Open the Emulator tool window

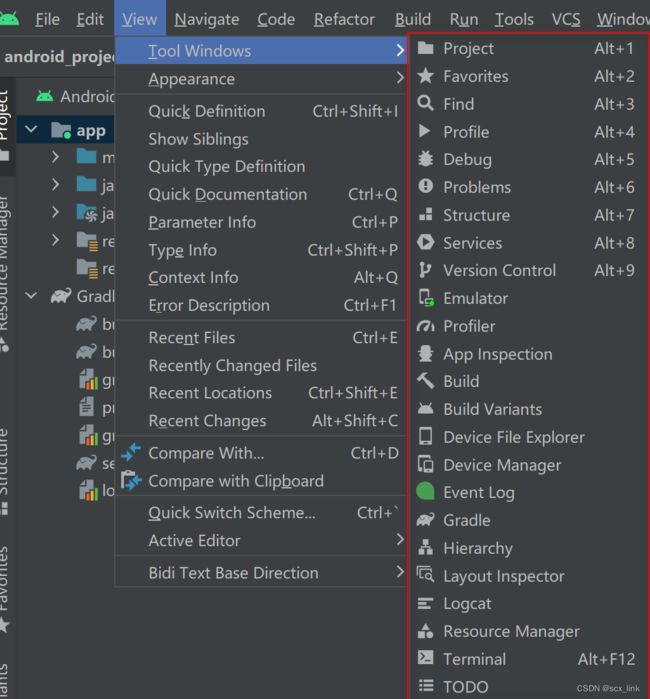[x=528, y=298]
